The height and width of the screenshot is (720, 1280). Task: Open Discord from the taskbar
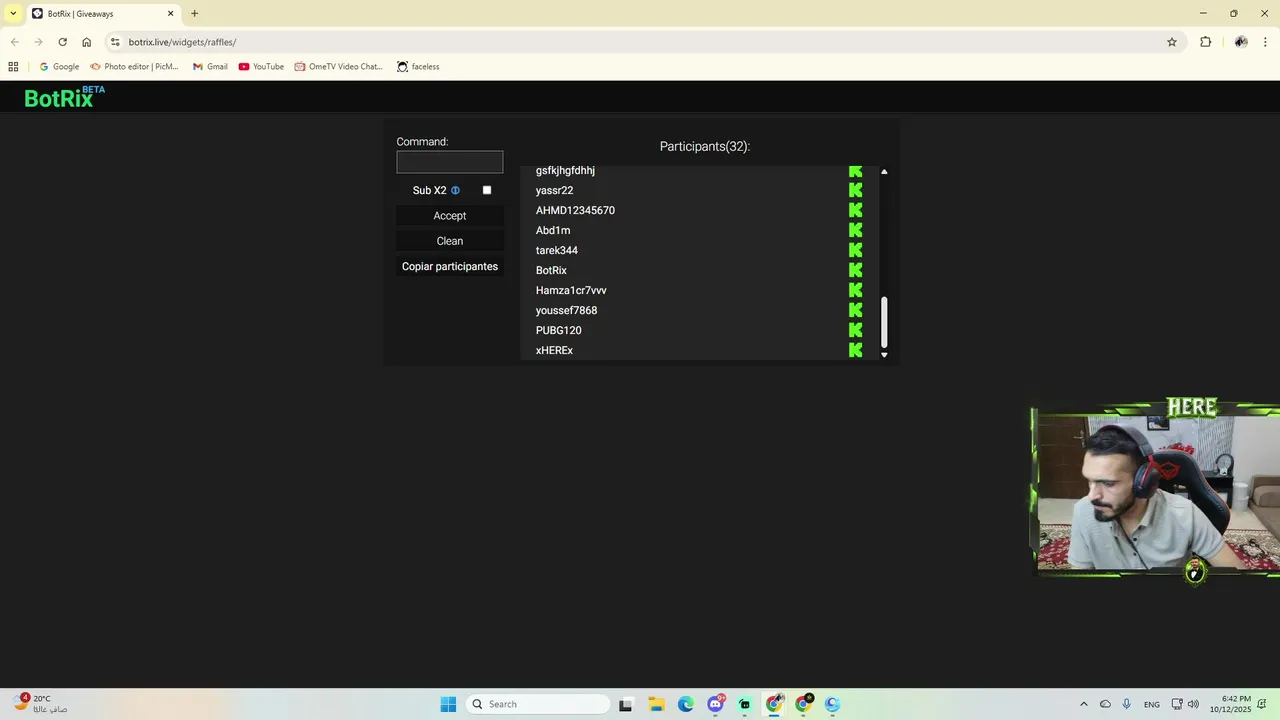(x=716, y=704)
